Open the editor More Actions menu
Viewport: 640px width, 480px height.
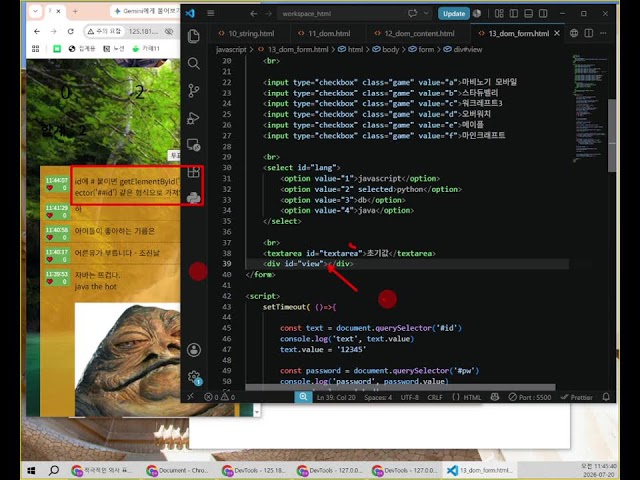603,33
